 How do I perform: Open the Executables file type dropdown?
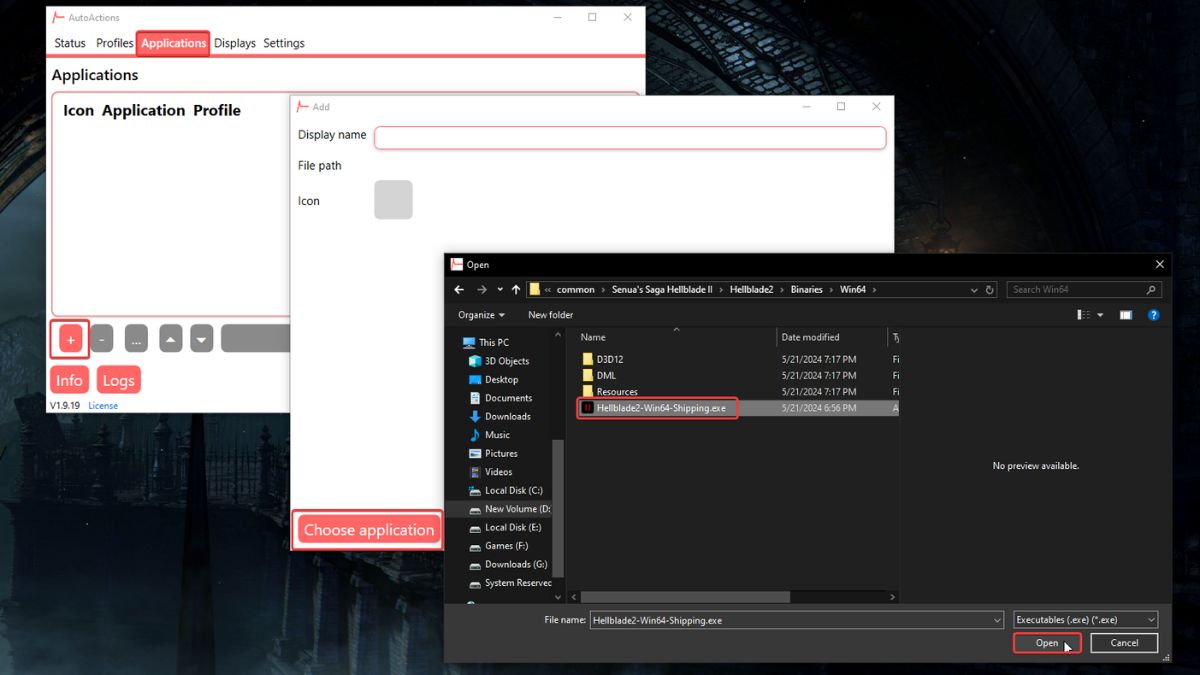click(x=1085, y=620)
